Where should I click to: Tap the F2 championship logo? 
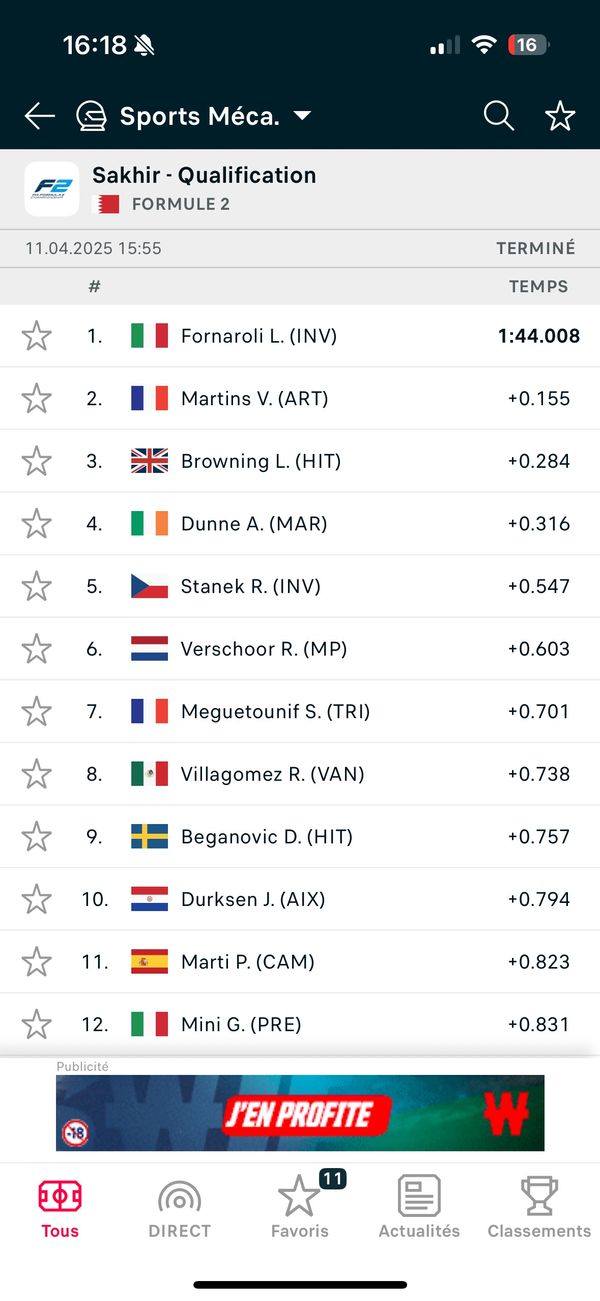point(52,189)
